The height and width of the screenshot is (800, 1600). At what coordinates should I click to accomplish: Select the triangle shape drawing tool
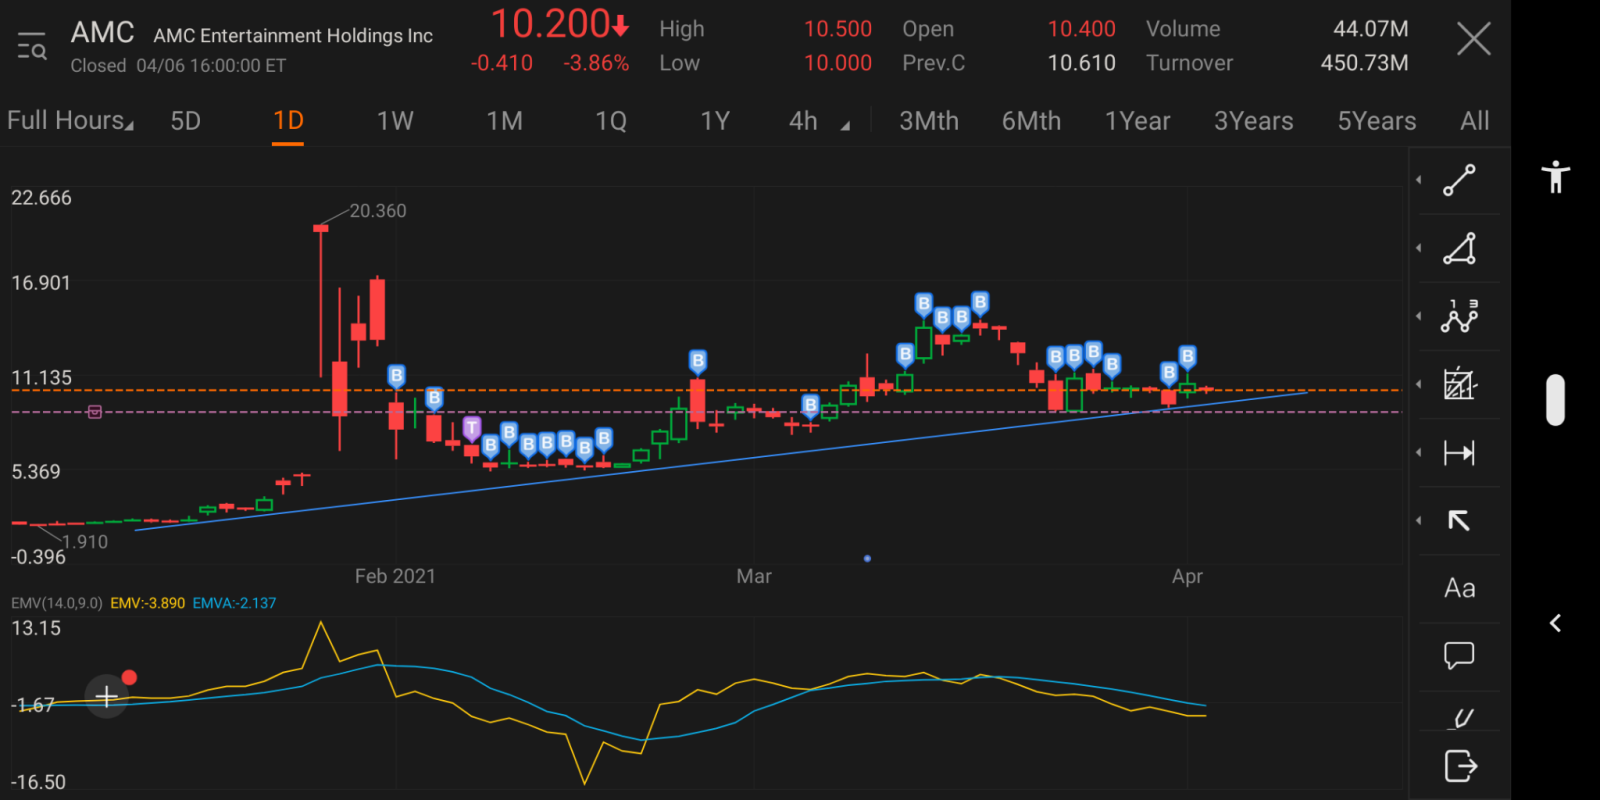tap(1459, 249)
